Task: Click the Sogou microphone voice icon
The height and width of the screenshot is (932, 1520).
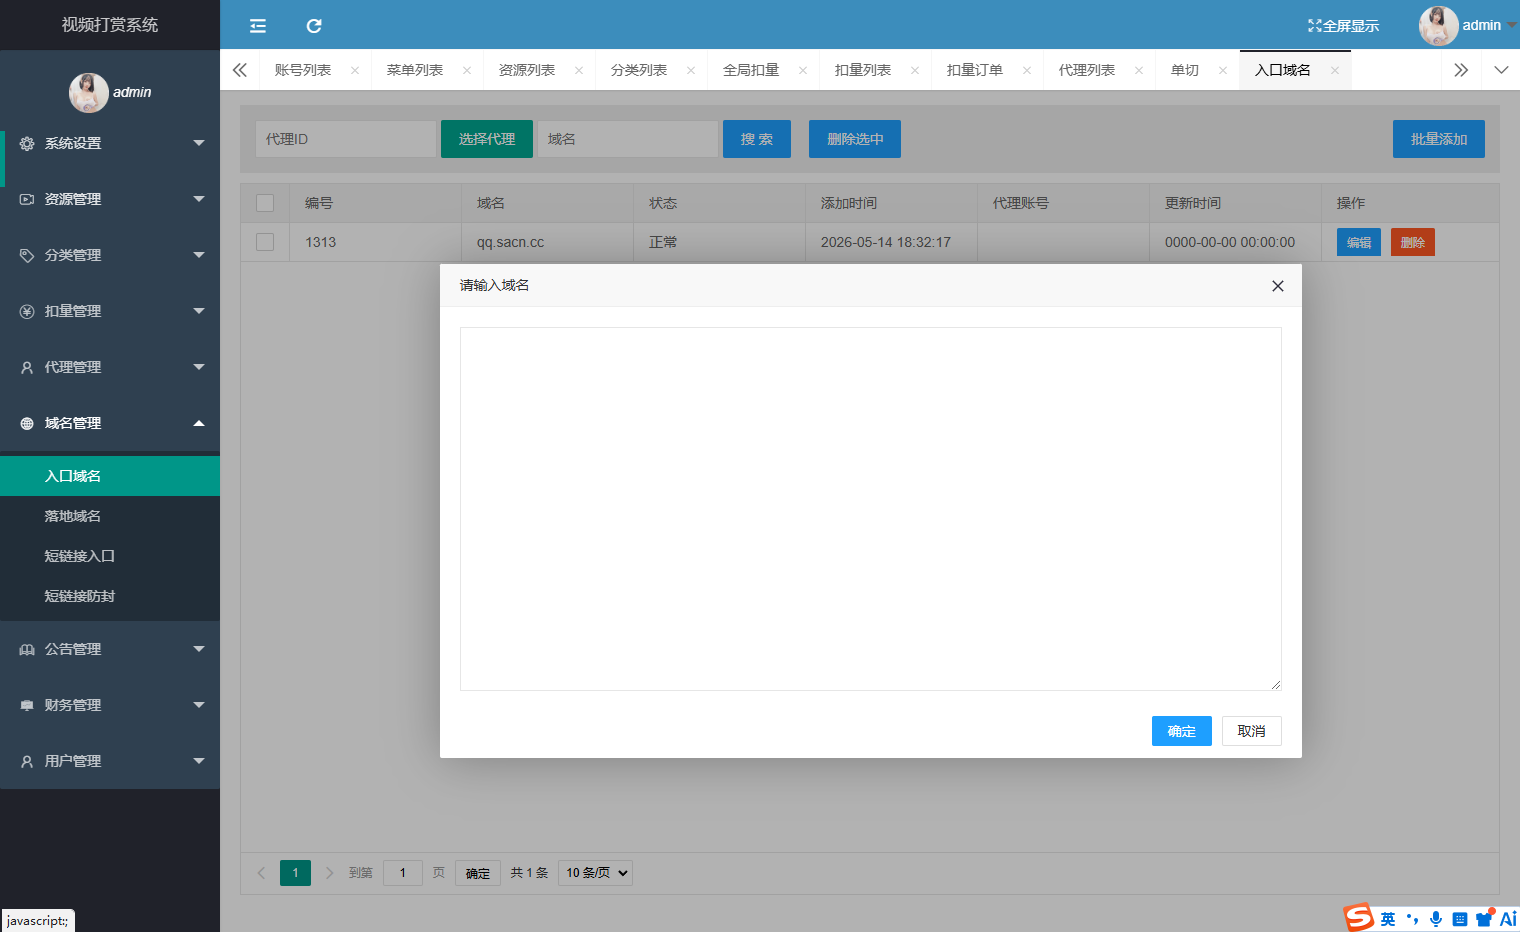Action: [1436, 919]
